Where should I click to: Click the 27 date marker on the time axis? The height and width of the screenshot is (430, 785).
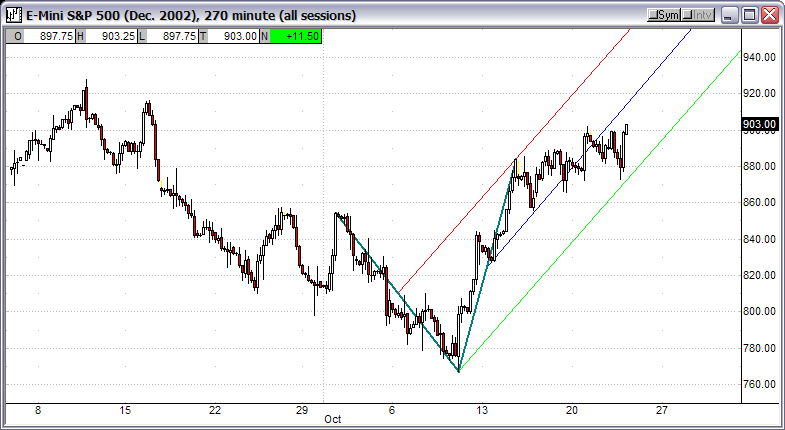[x=661, y=410]
